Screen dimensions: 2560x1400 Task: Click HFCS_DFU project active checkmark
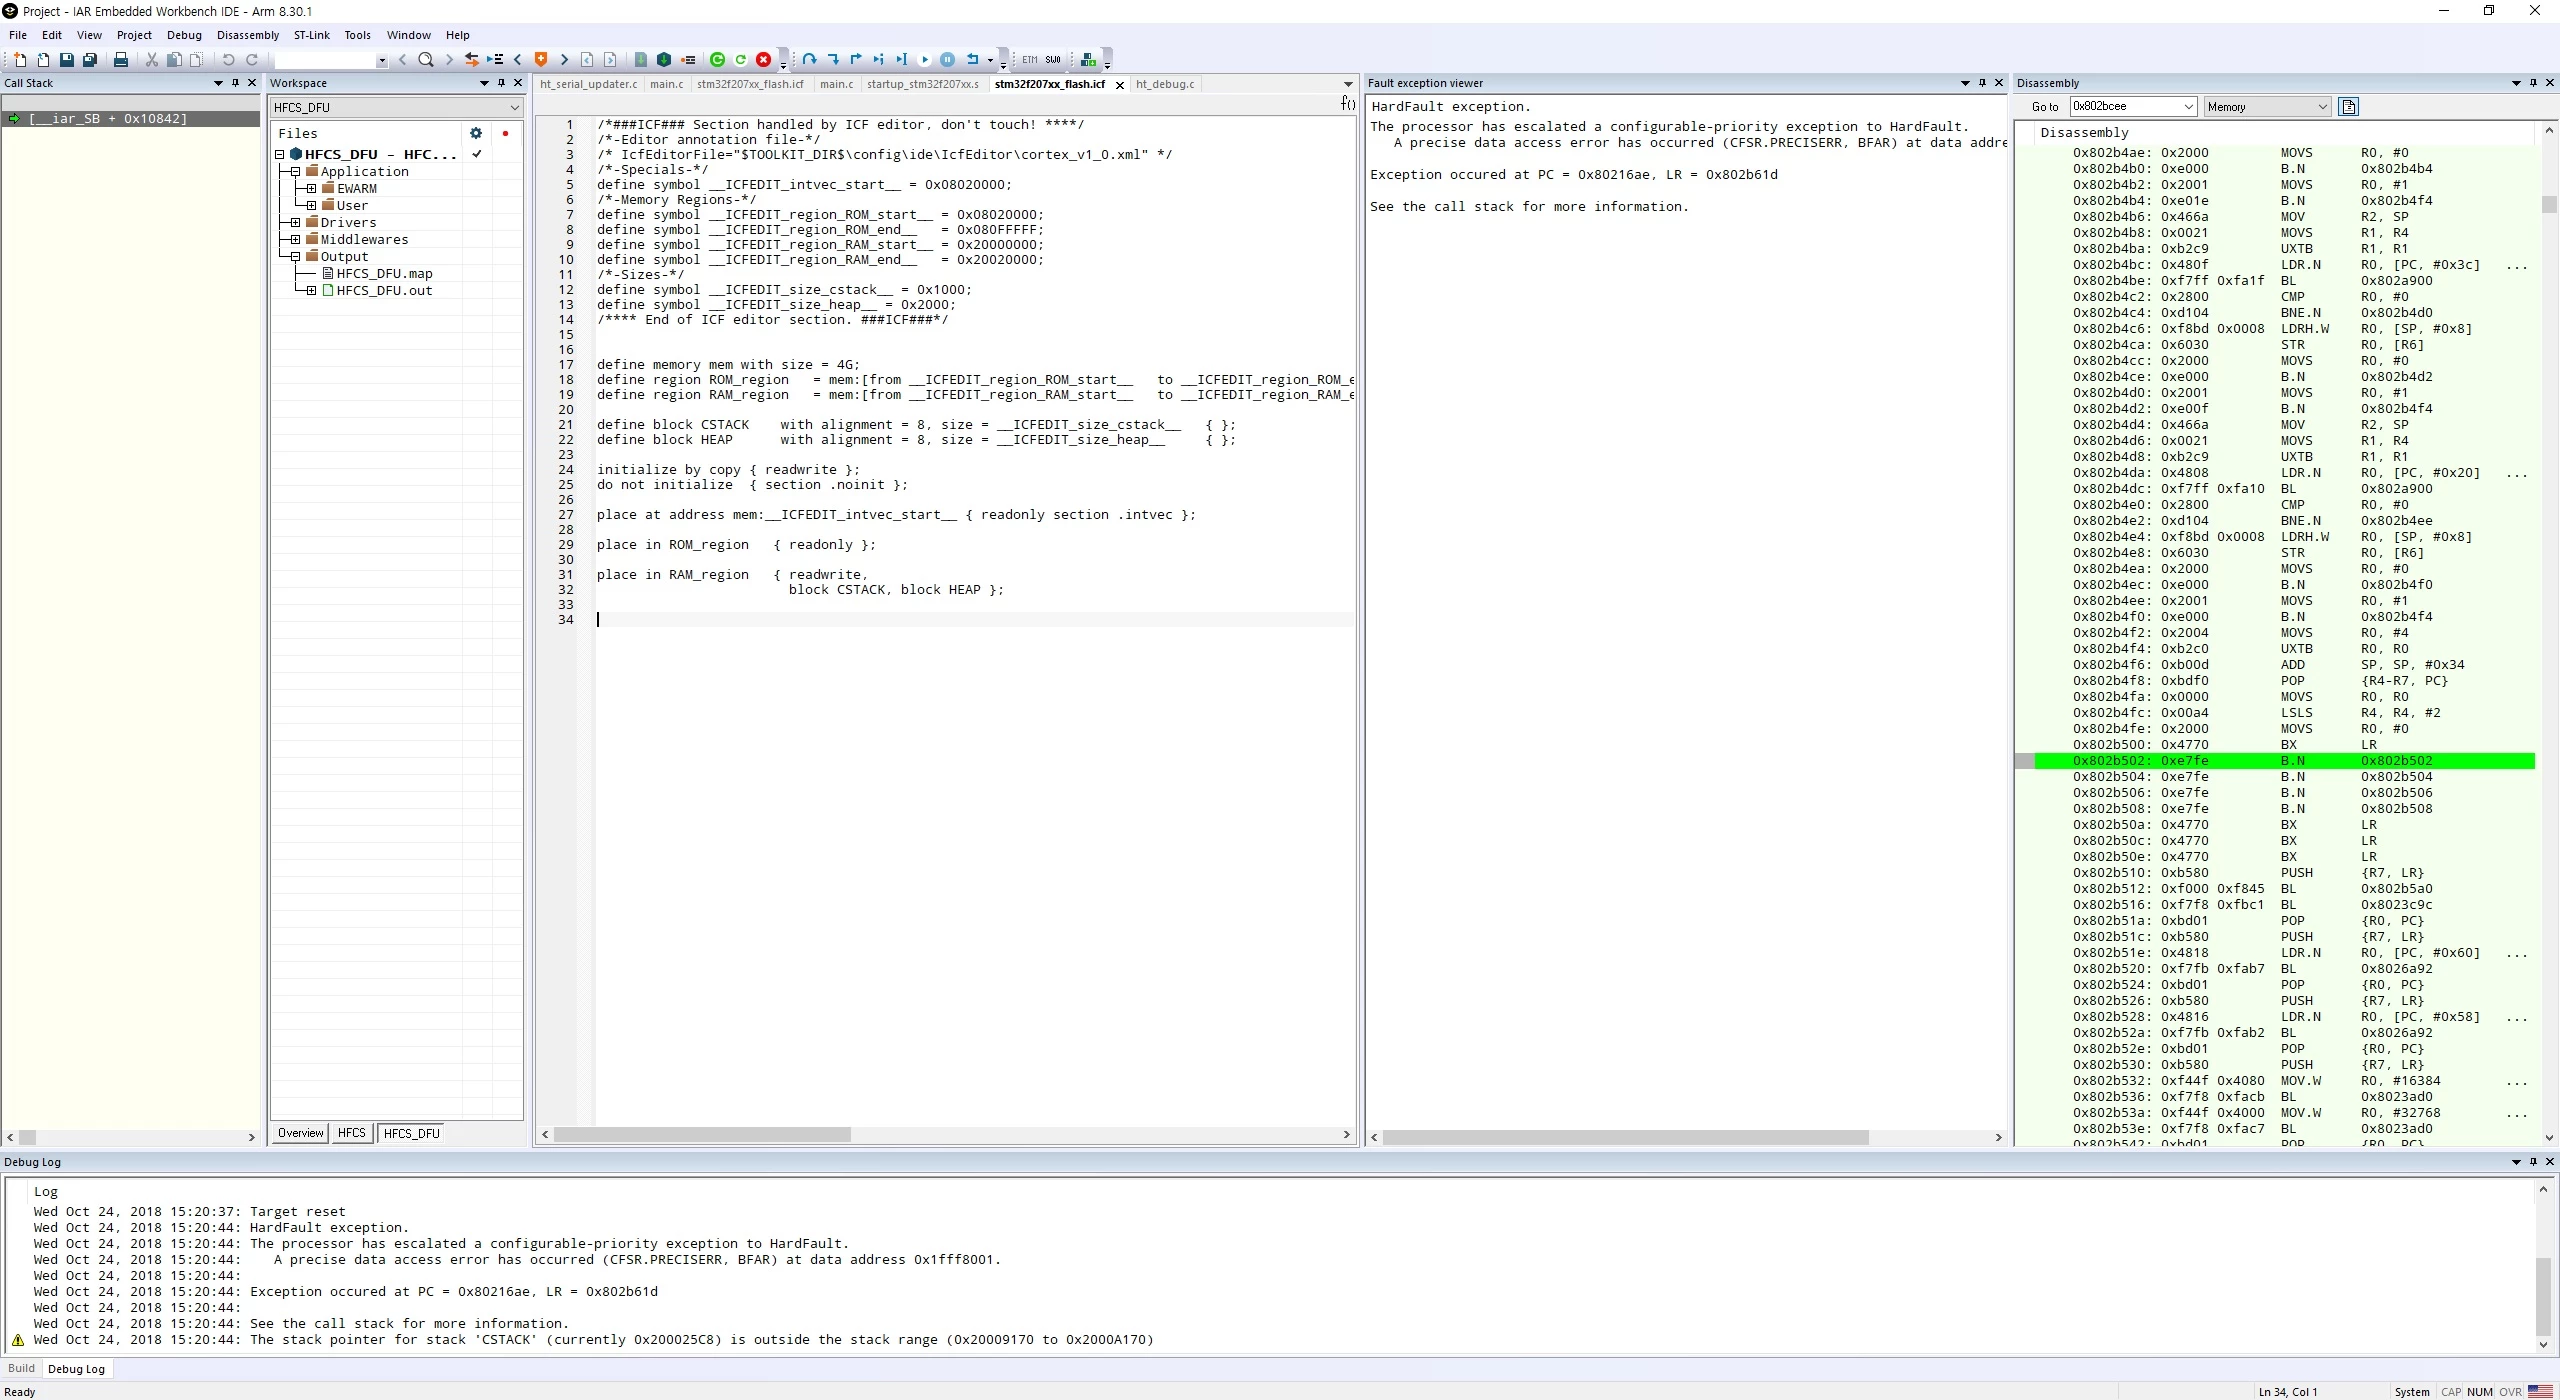tap(477, 154)
